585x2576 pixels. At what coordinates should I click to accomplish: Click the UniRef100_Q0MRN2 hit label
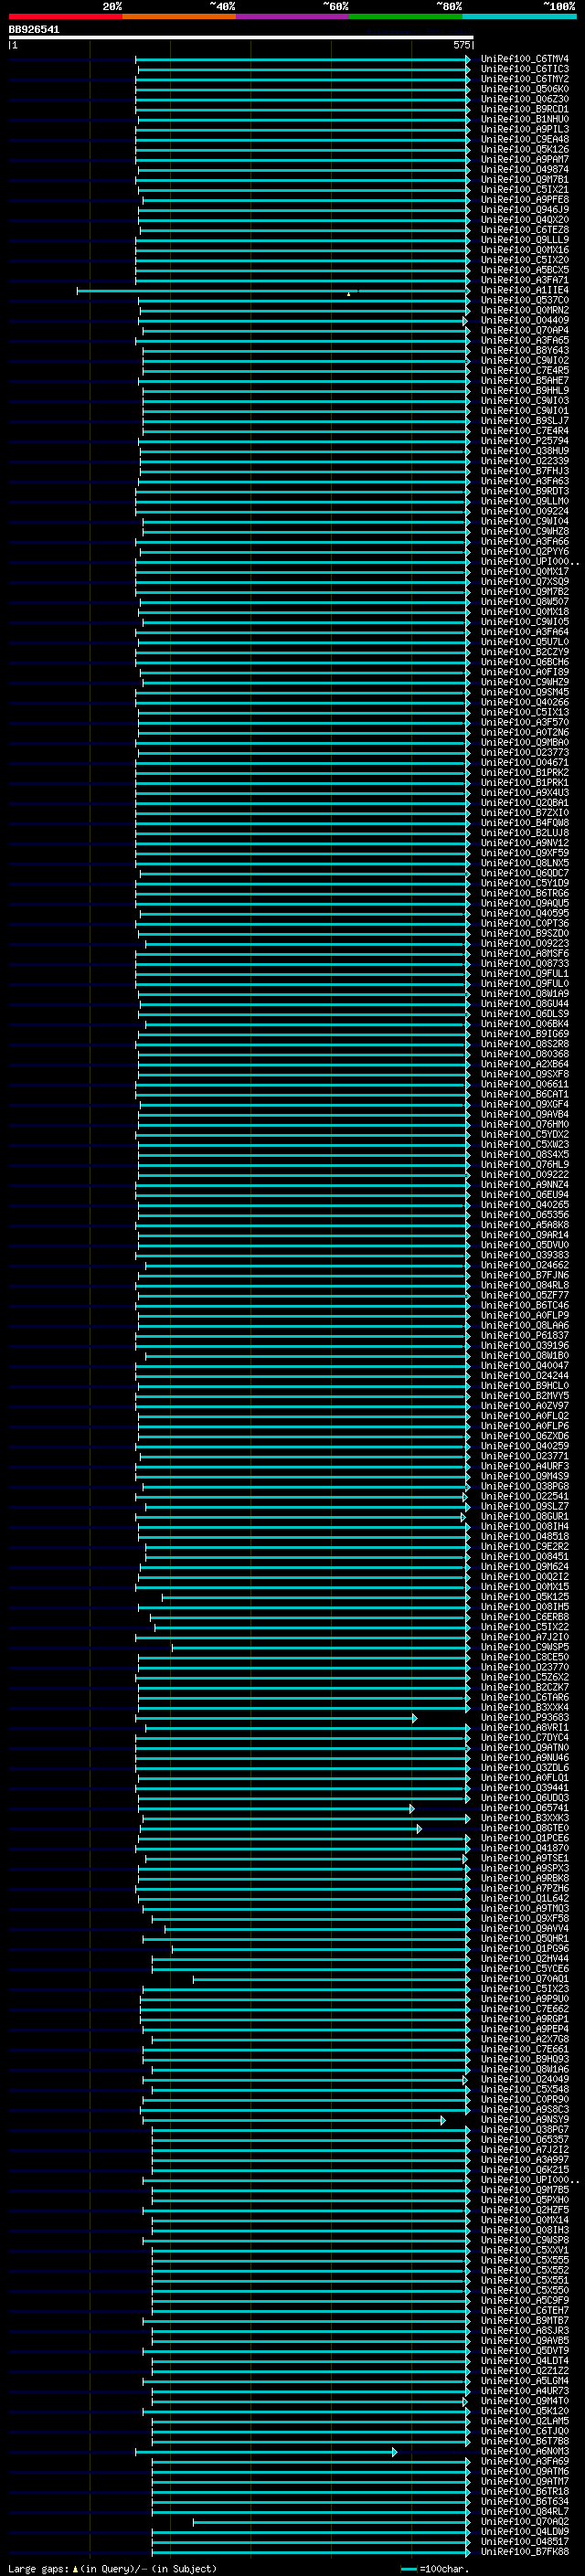pyautogui.click(x=525, y=310)
